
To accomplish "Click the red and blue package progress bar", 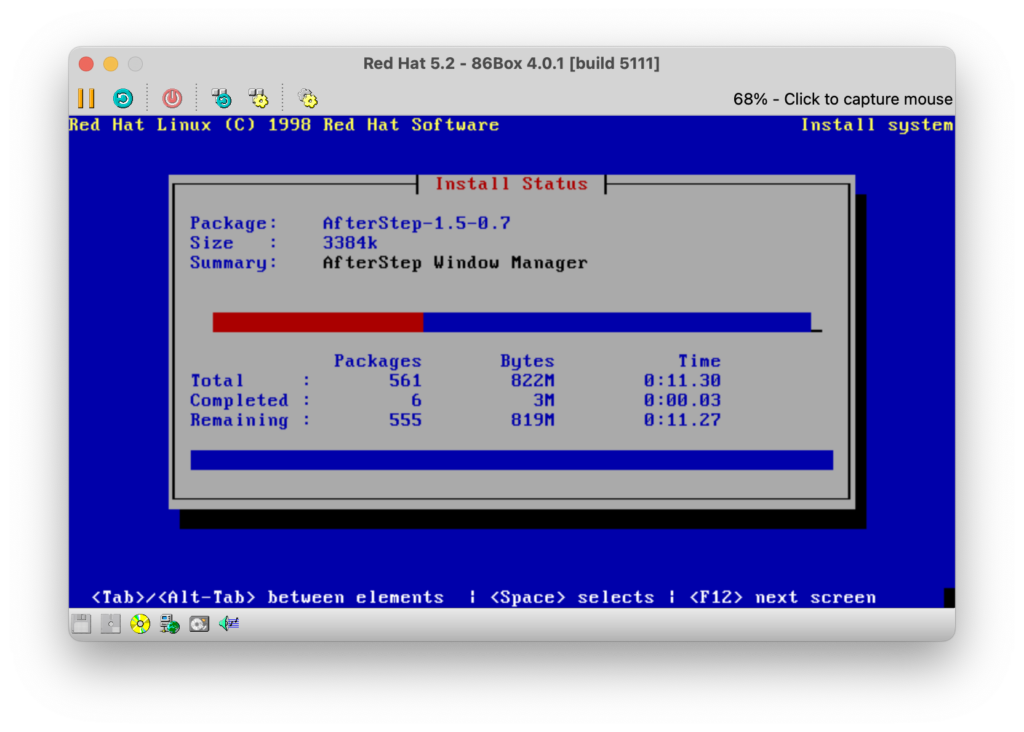I will click(x=512, y=322).
